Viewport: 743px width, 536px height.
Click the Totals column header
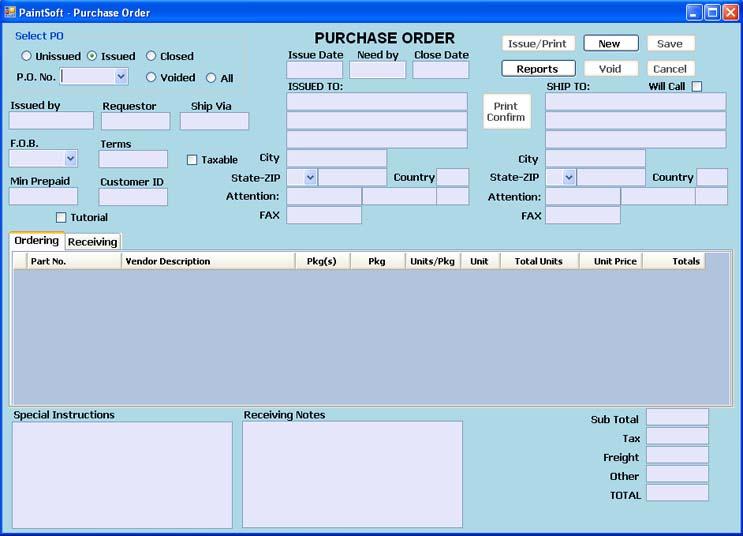pos(674,261)
